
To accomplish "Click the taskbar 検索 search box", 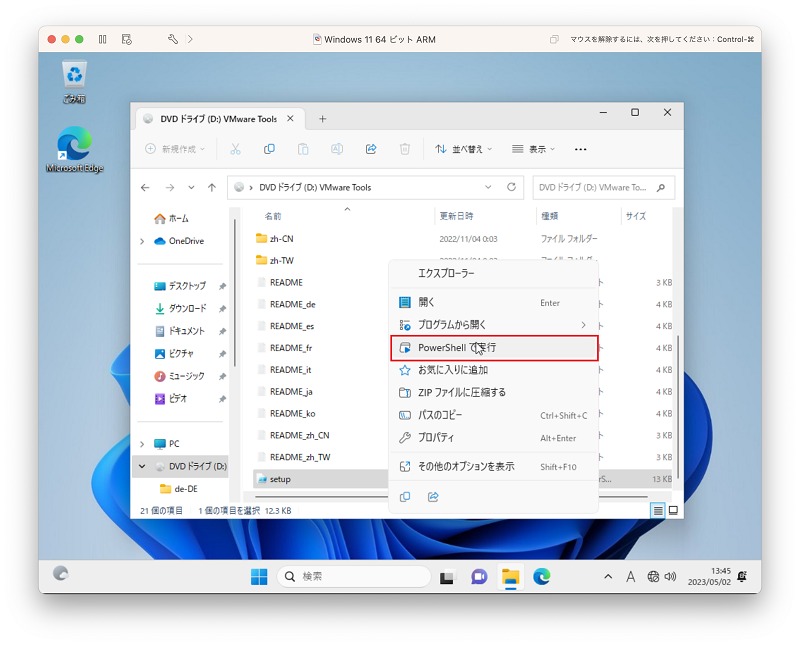I will pos(354,577).
